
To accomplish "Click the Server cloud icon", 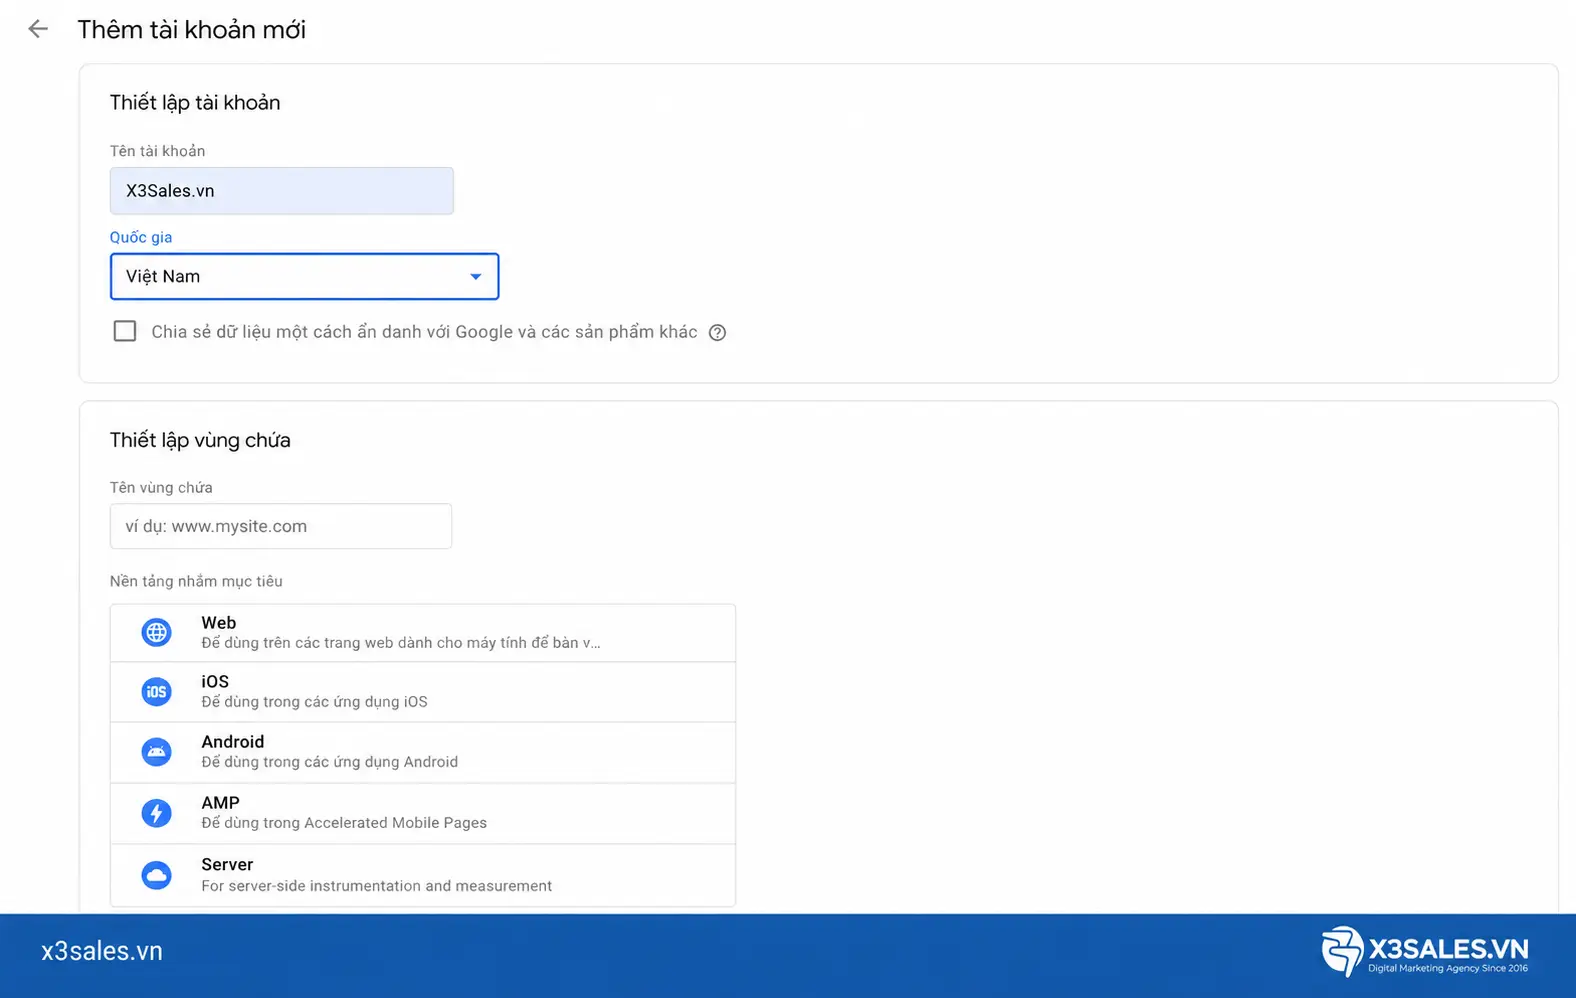I will [156, 875].
